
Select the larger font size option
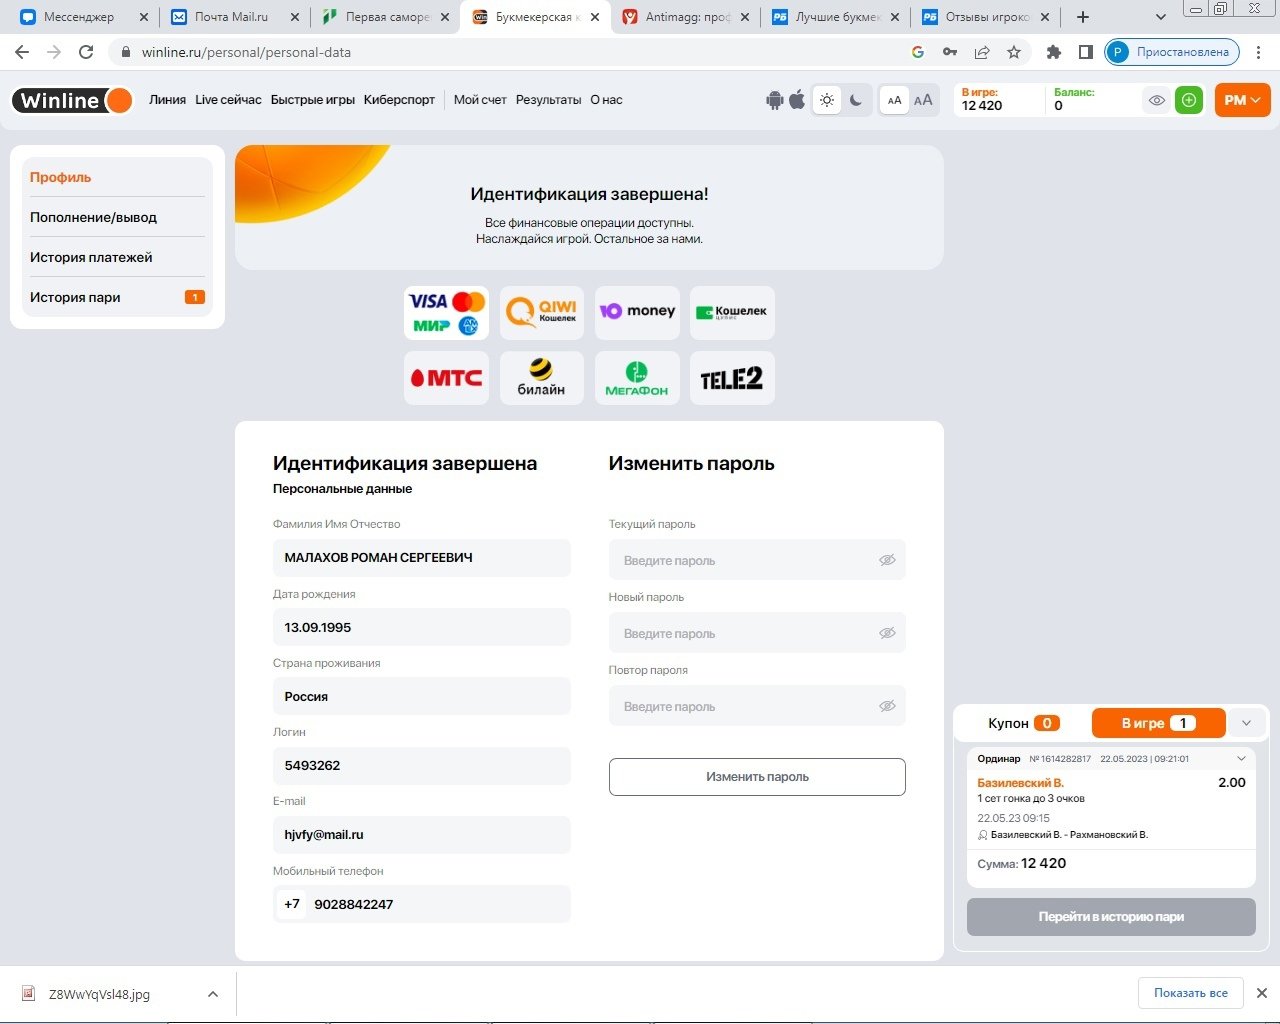tap(923, 100)
